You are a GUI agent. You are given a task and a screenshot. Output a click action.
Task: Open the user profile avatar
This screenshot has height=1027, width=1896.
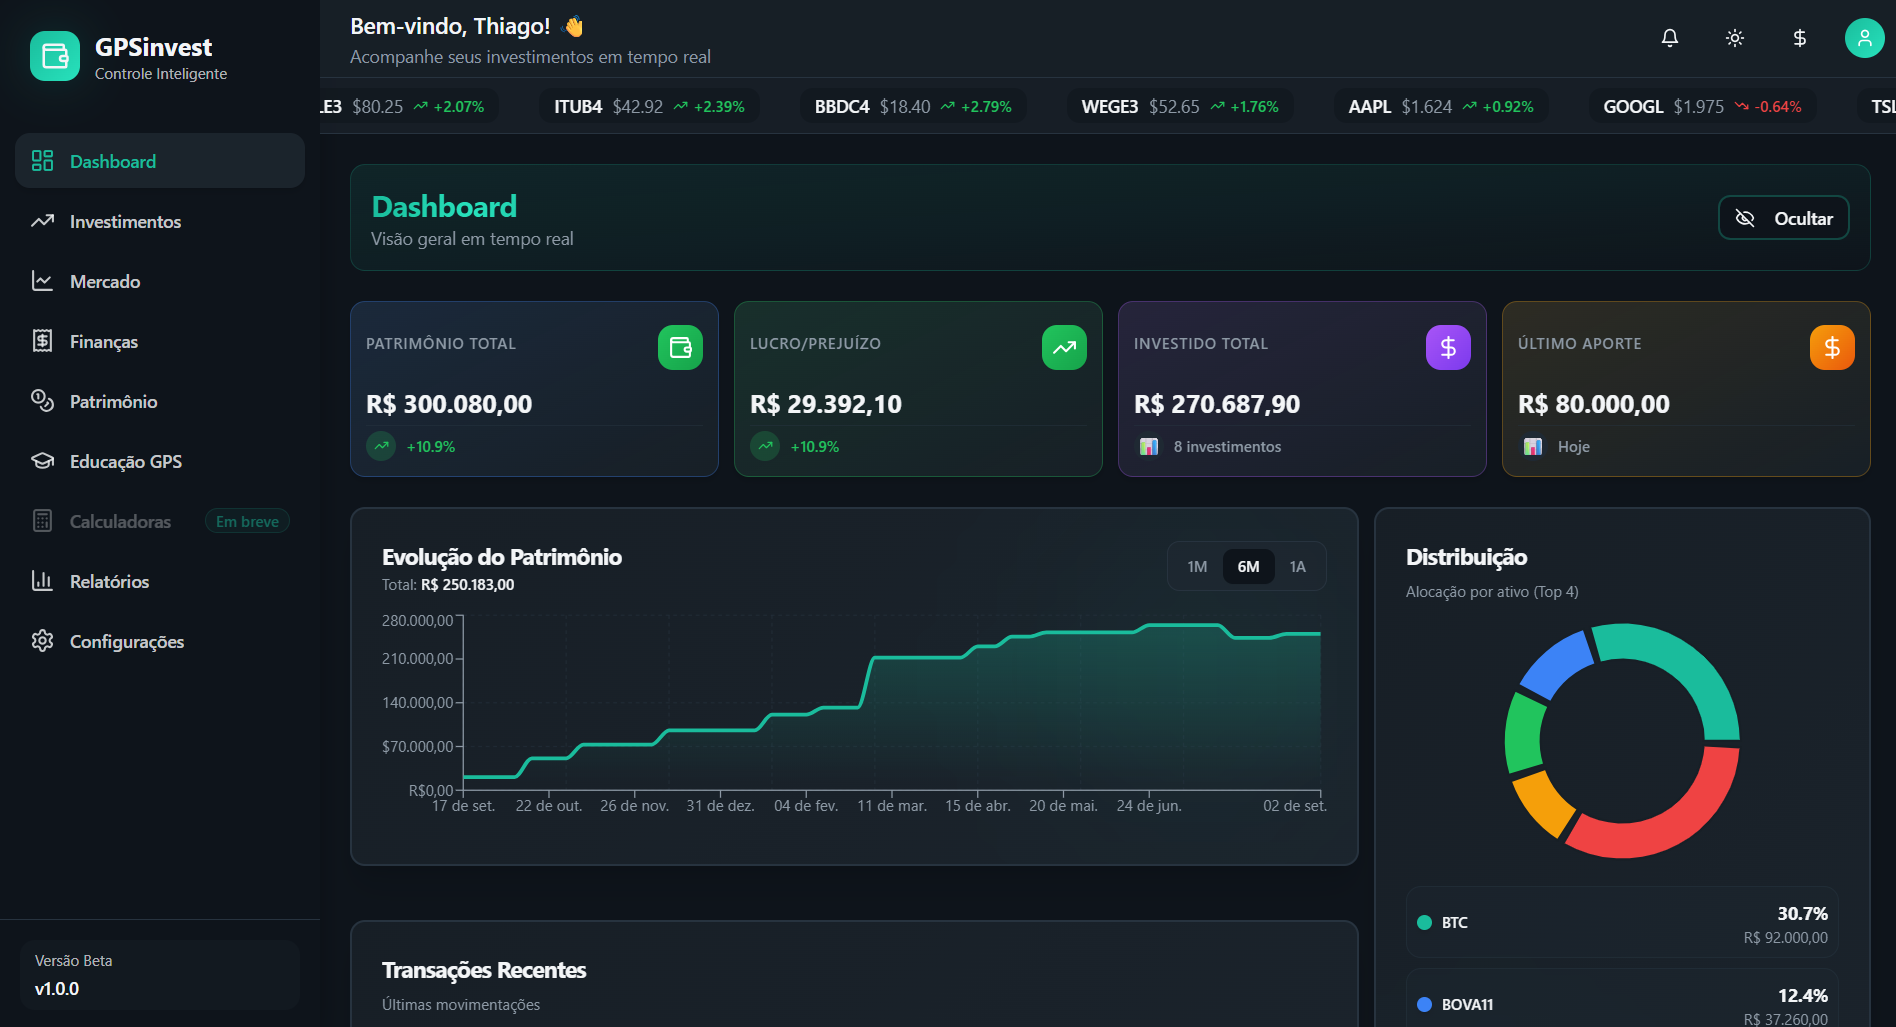tap(1864, 38)
